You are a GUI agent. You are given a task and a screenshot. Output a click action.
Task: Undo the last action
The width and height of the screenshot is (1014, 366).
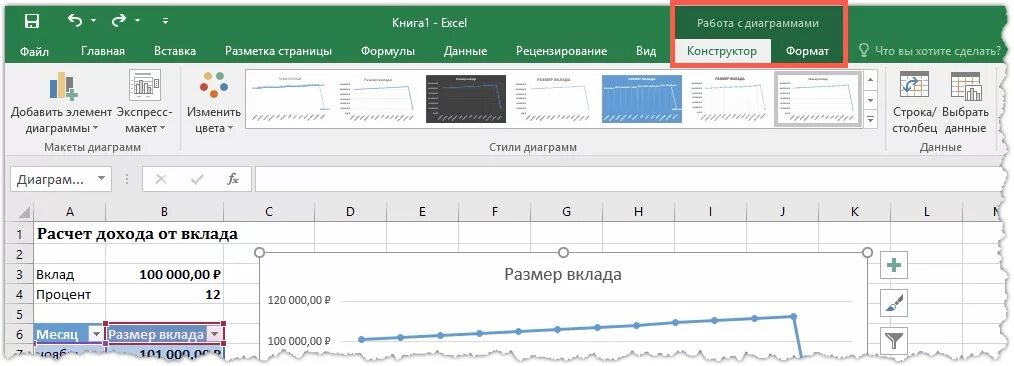[74, 21]
